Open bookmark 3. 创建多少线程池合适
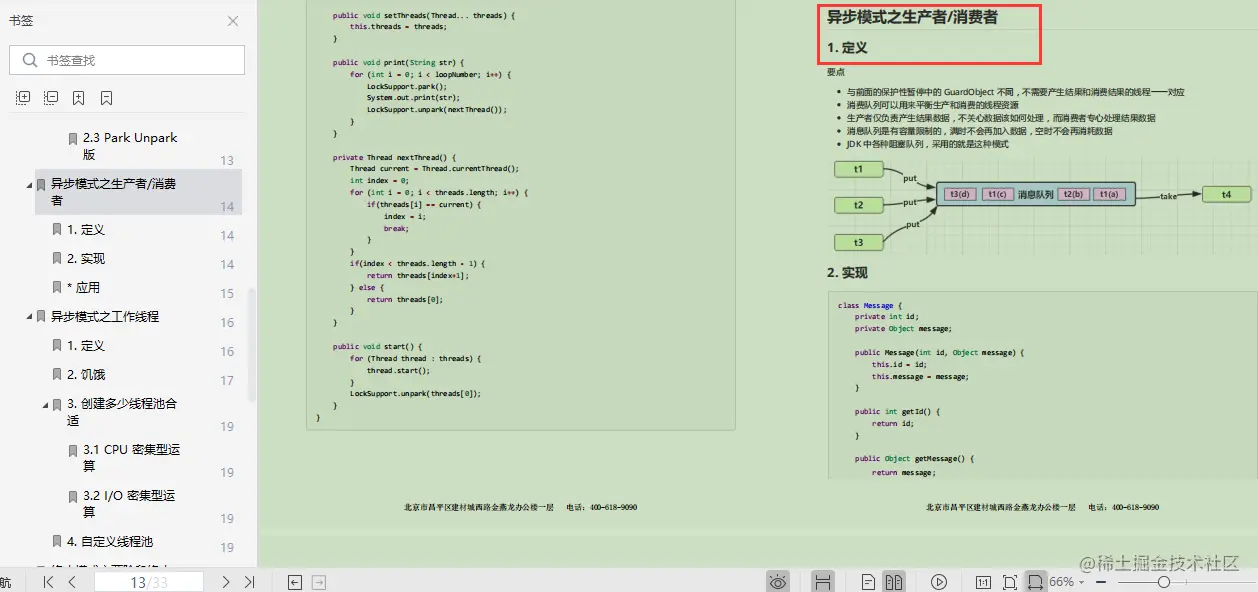This screenshot has width=1258, height=592. tap(122, 412)
